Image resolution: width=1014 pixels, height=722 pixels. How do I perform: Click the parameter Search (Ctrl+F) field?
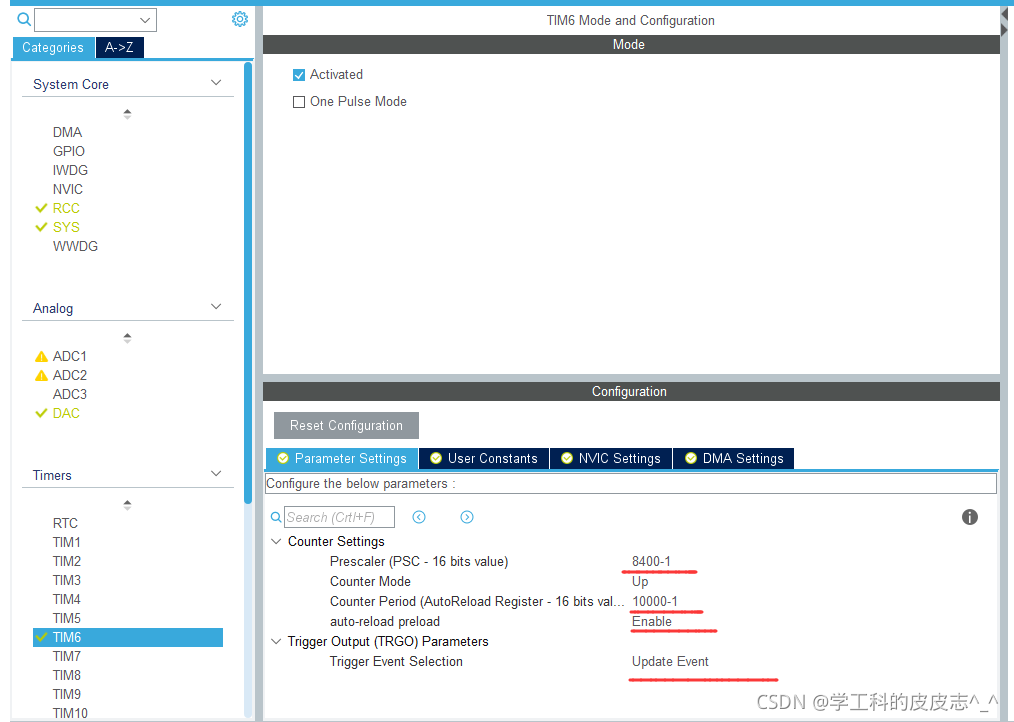[339, 518]
